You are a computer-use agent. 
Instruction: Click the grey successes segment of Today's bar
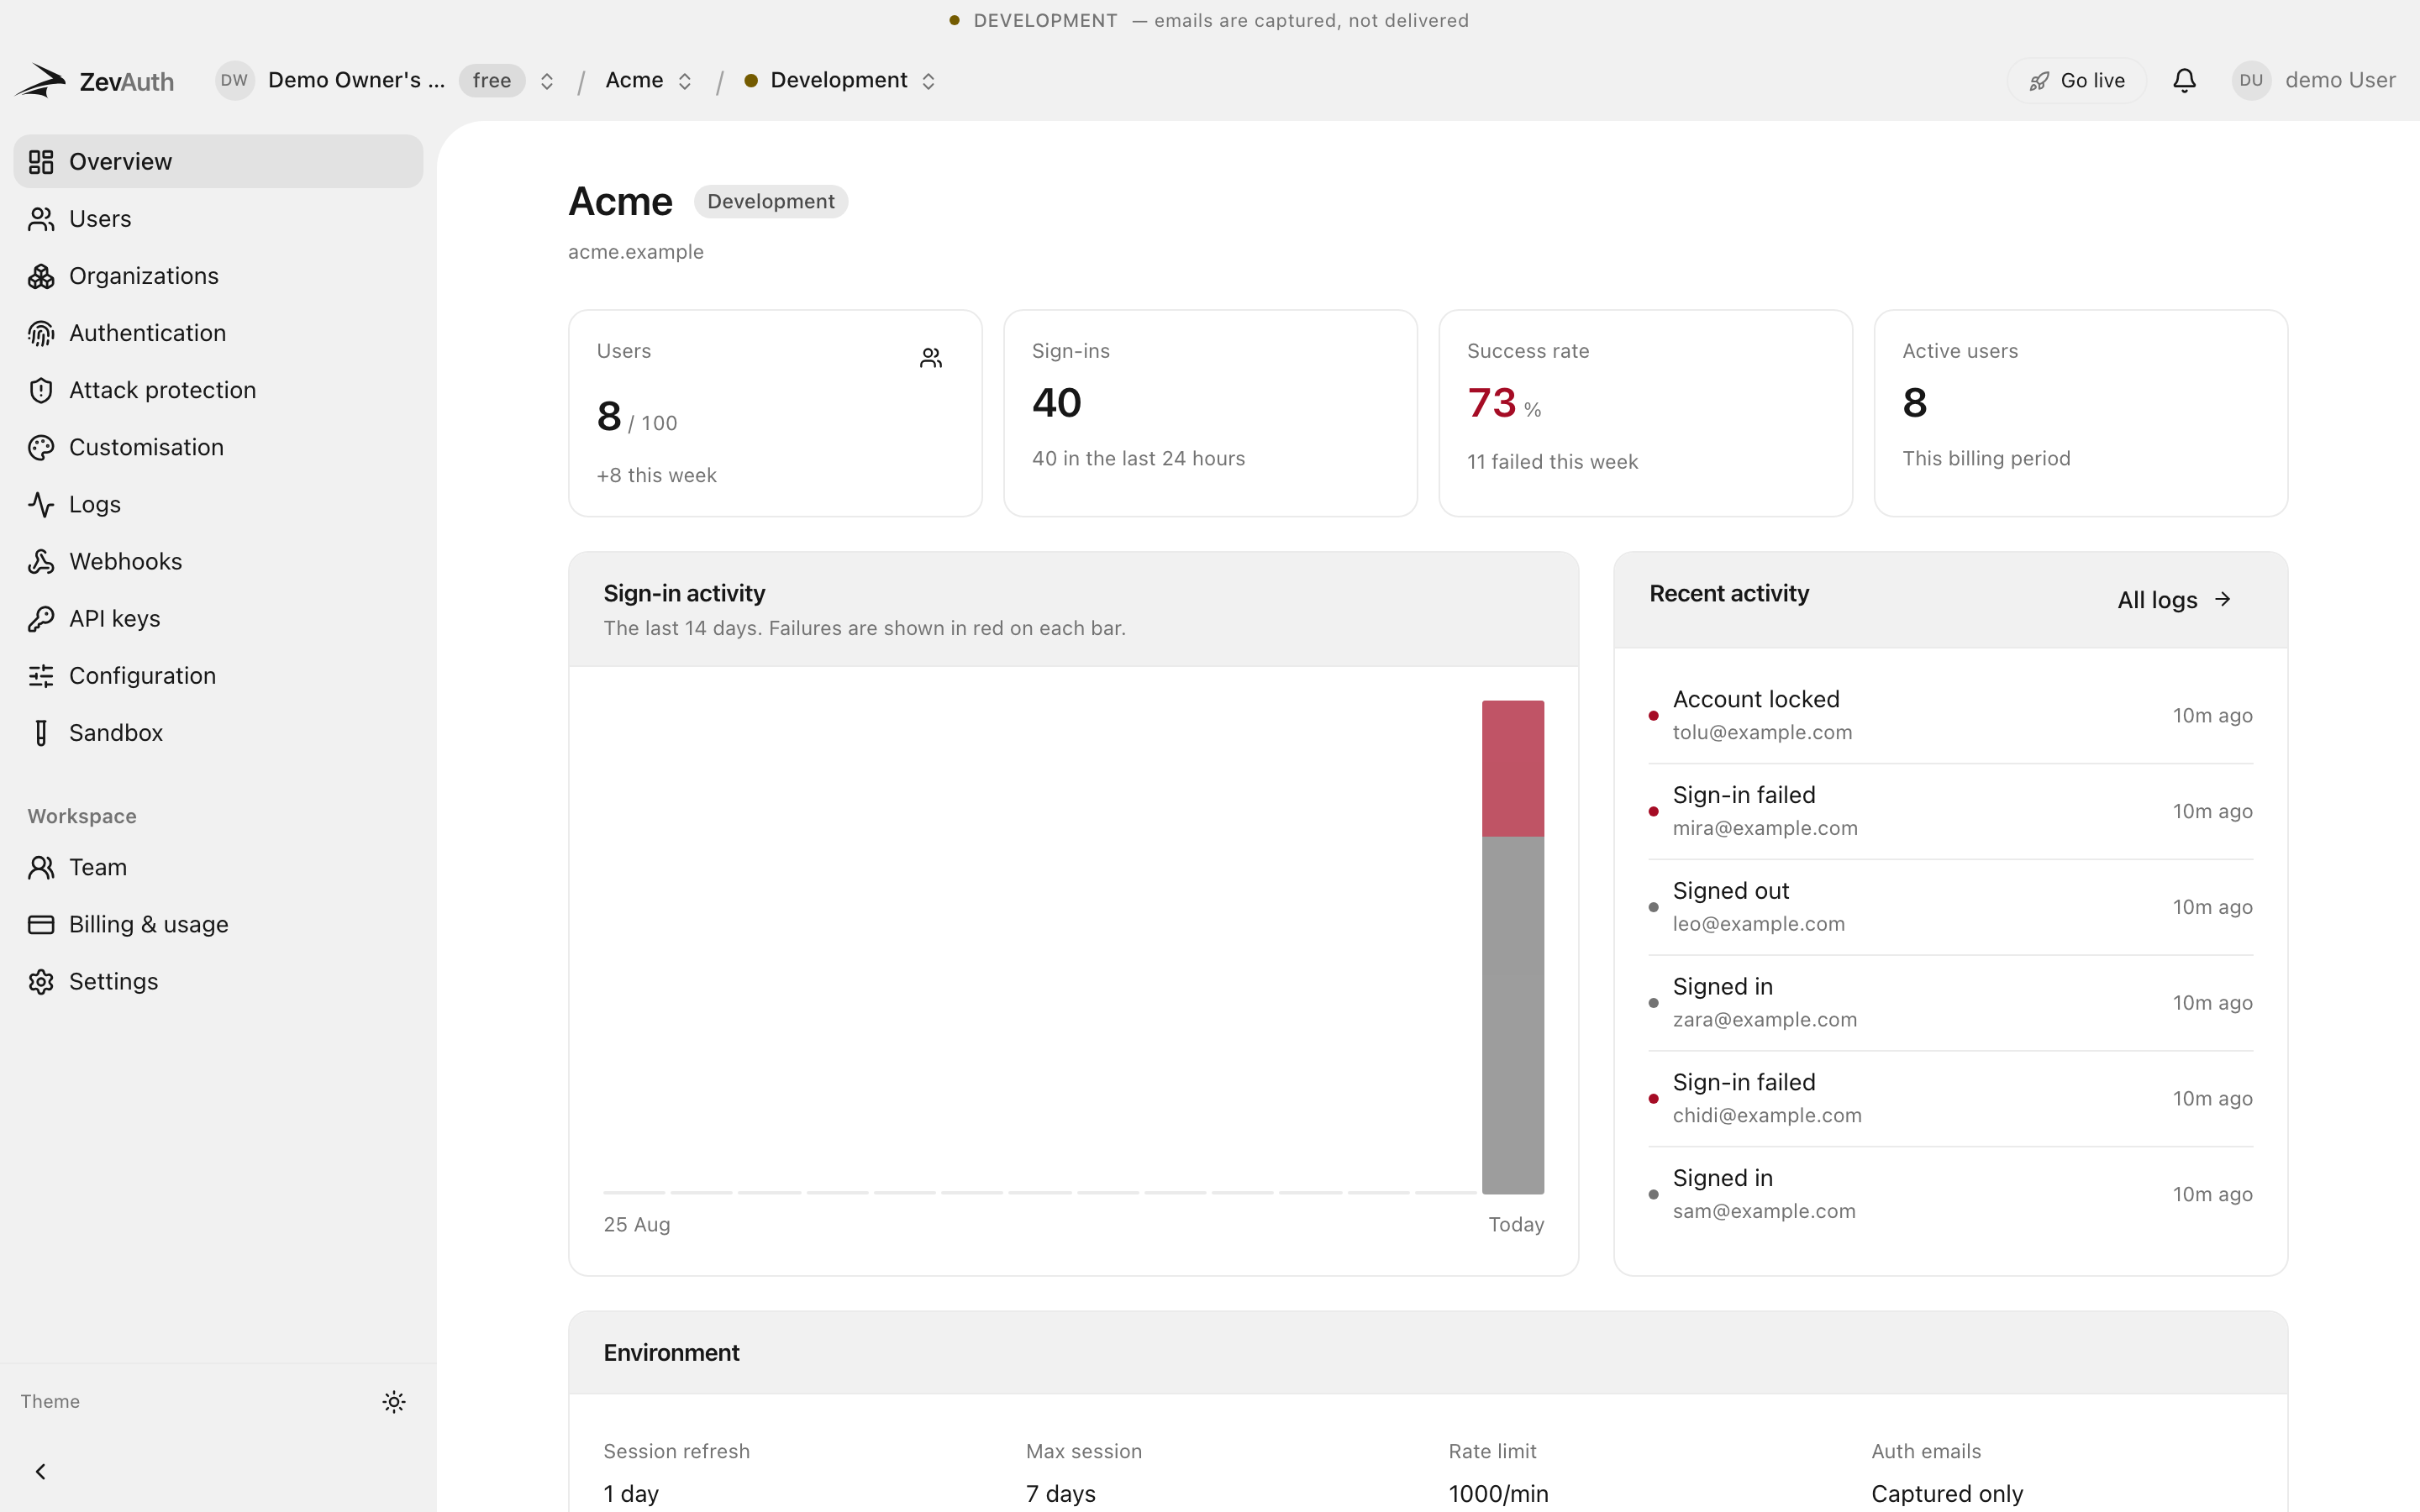(1512, 1015)
